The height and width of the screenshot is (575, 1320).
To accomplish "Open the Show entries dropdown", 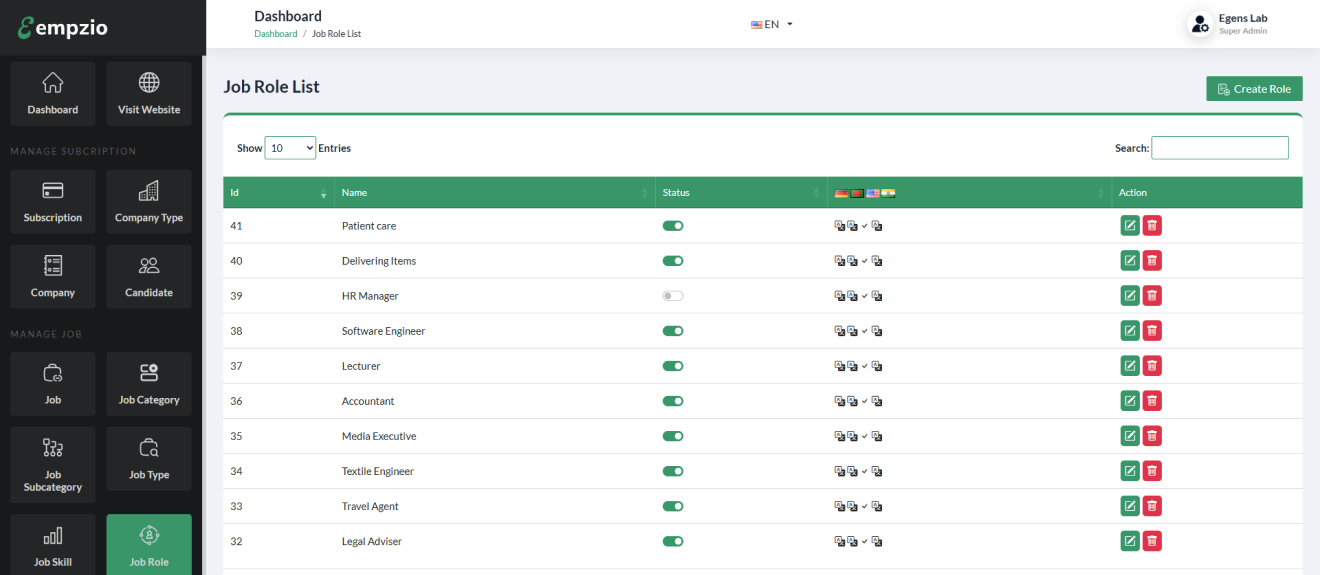I will pyautogui.click(x=290, y=148).
